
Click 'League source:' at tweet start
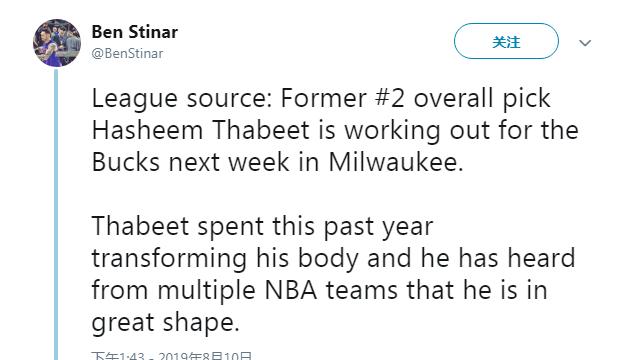pos(182,99)
